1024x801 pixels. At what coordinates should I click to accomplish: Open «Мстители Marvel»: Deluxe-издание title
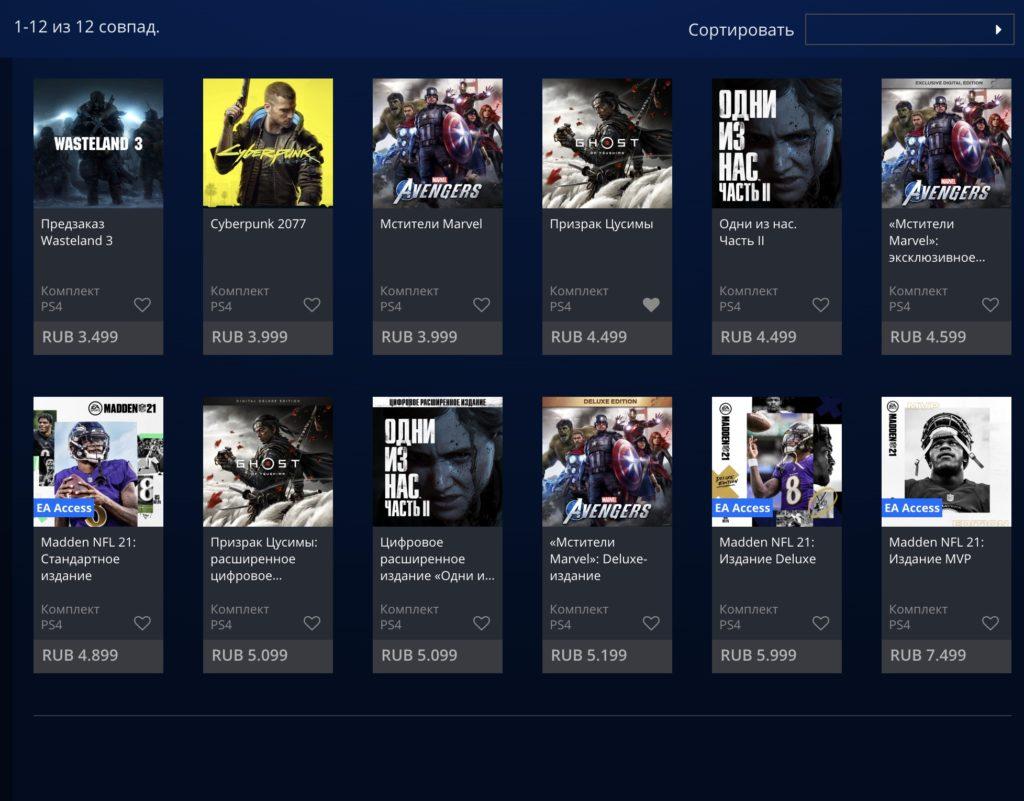[x=598, y=559]
